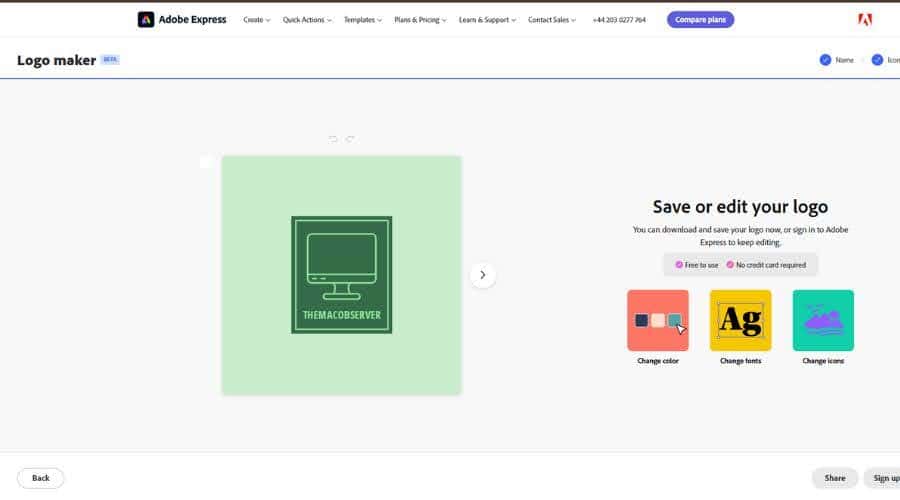This screenshot has width=900, height=500.
Task: Expand the Plans & Pricing dropdown
Action: click(420, 20)
